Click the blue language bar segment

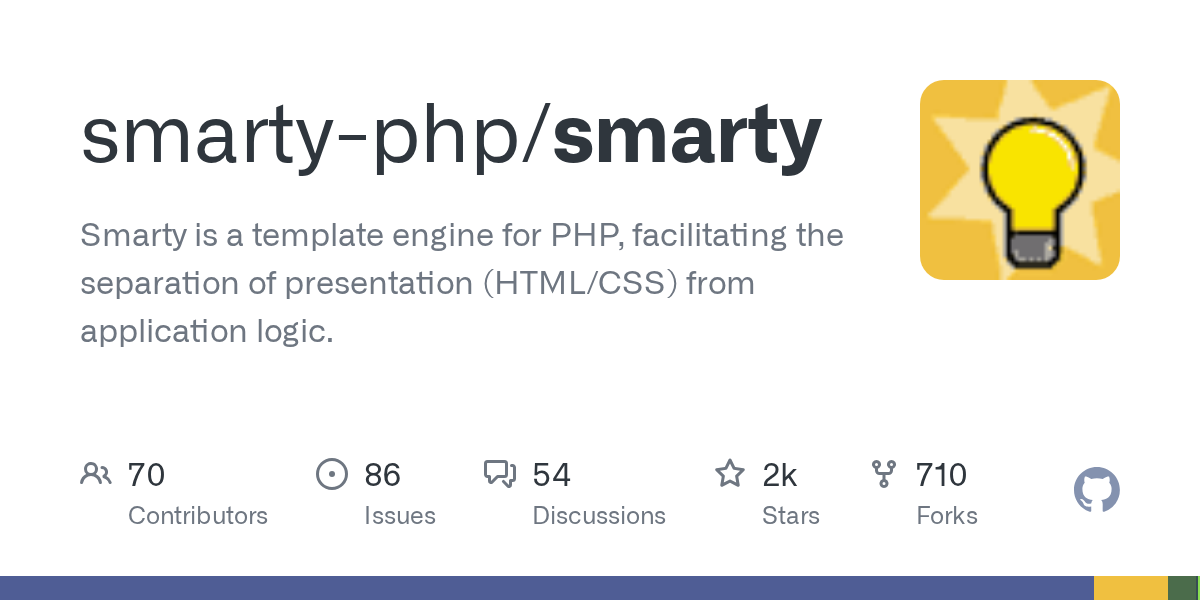point(546,588)
